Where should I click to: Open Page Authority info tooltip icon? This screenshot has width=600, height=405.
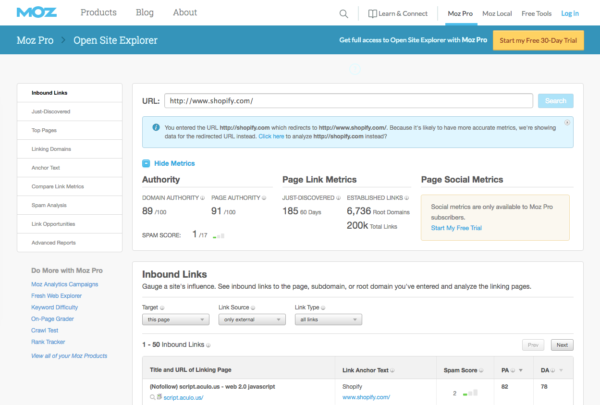click(x=264, y=198)
